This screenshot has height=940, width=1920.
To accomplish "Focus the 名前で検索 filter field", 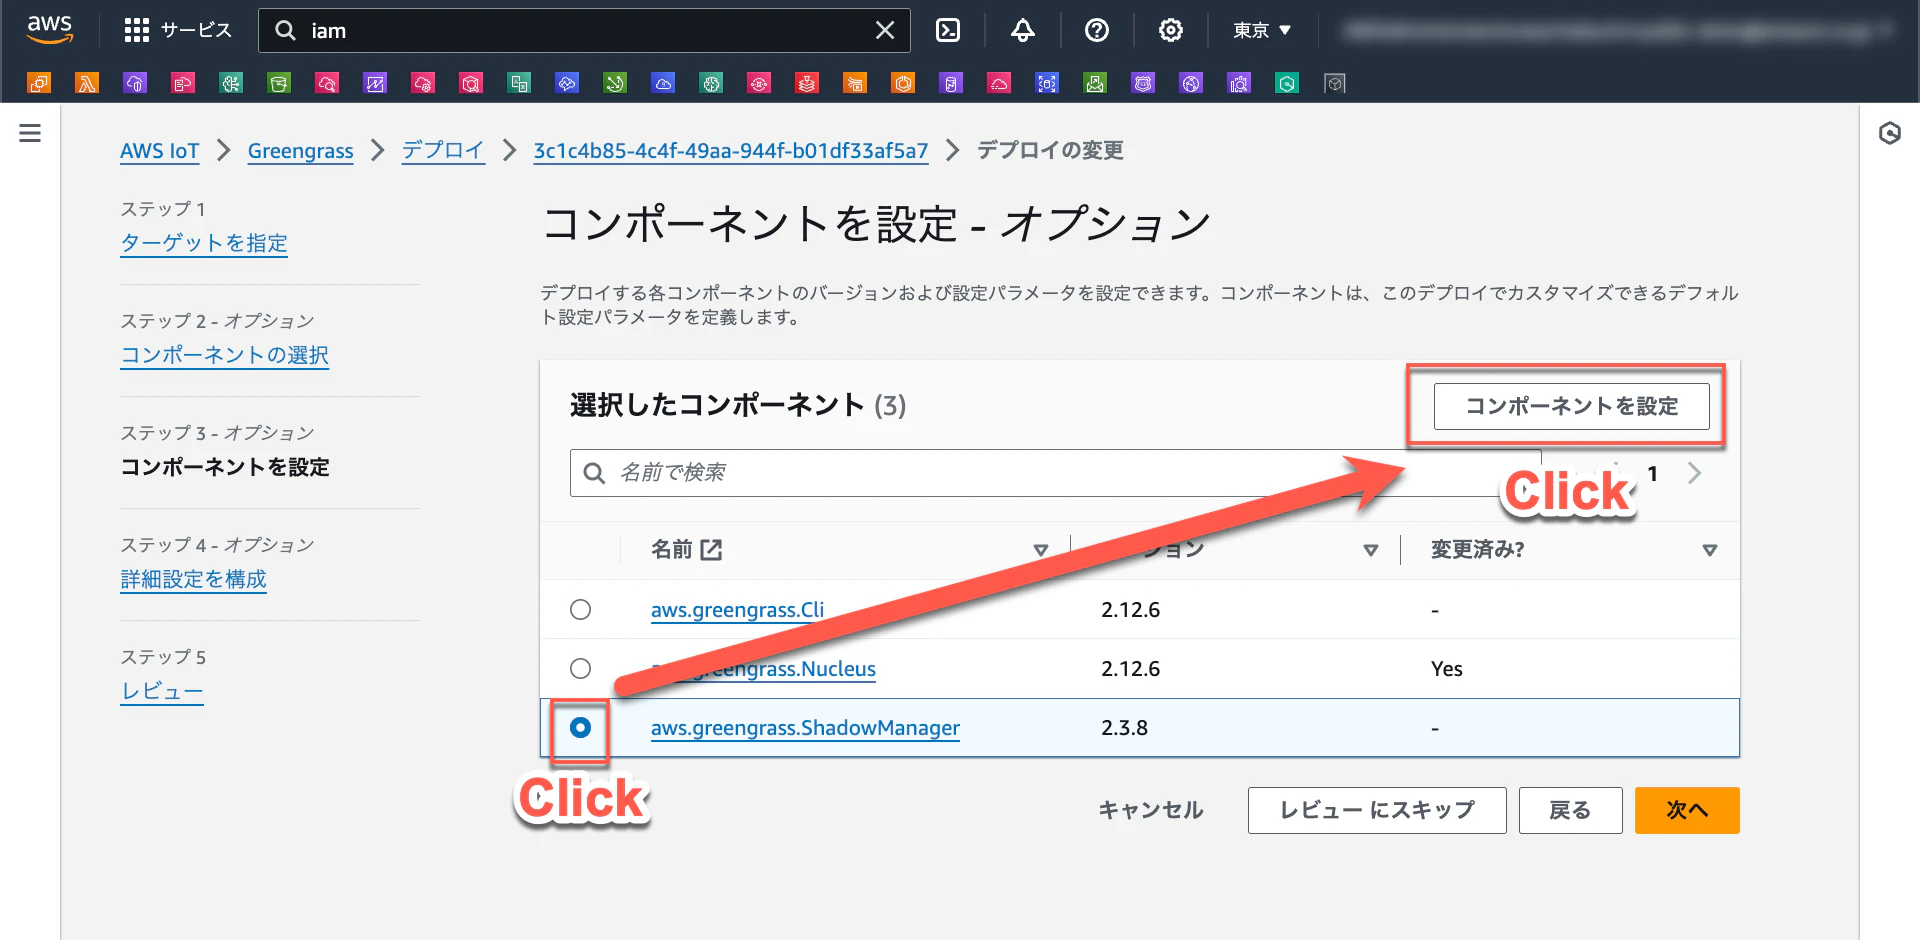I will 1055,473.
